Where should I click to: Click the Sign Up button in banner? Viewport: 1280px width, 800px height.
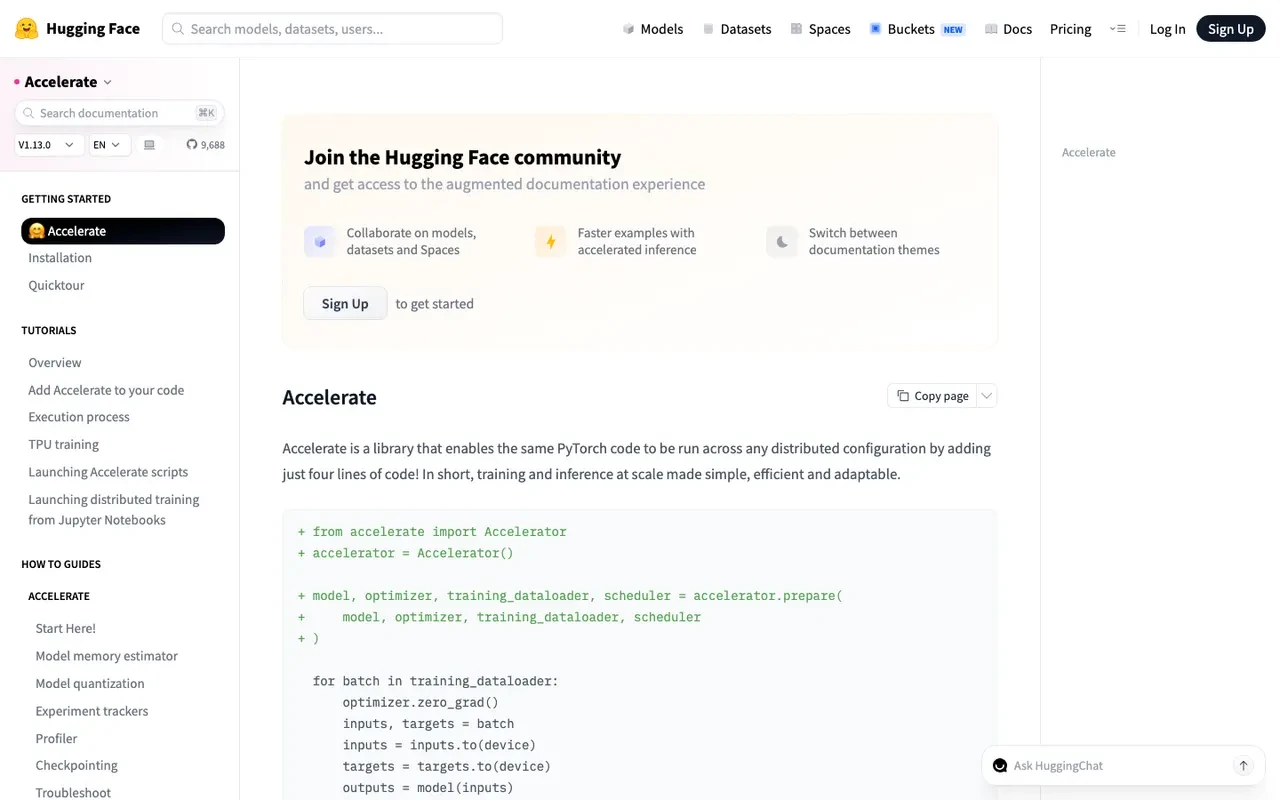tap(345, 304)
